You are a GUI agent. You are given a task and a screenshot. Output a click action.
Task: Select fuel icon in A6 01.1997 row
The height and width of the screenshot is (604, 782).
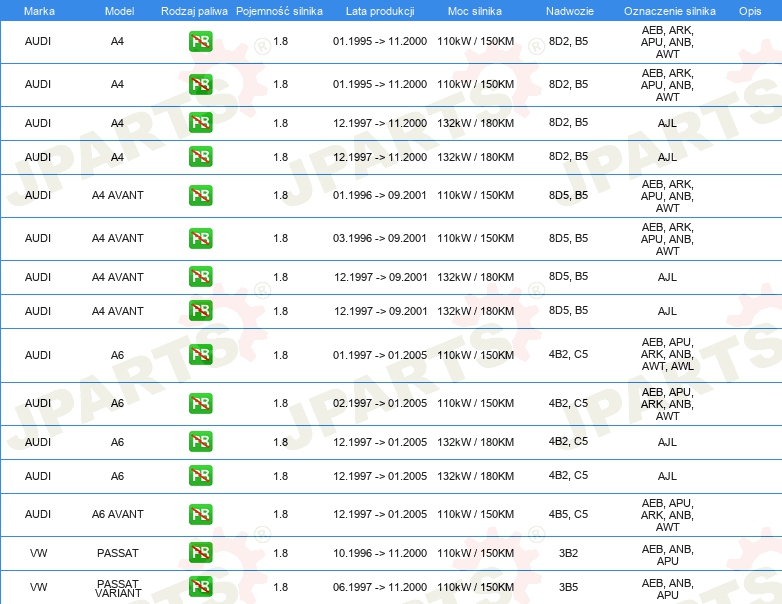point(200,355)
